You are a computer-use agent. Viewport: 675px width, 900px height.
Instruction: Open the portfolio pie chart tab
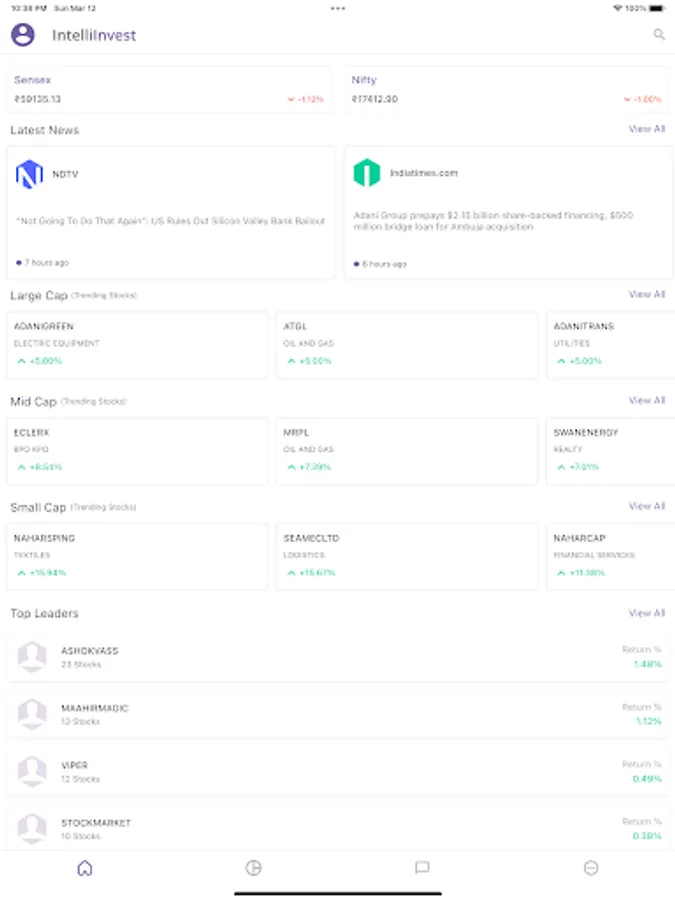(x=254, y=868)
